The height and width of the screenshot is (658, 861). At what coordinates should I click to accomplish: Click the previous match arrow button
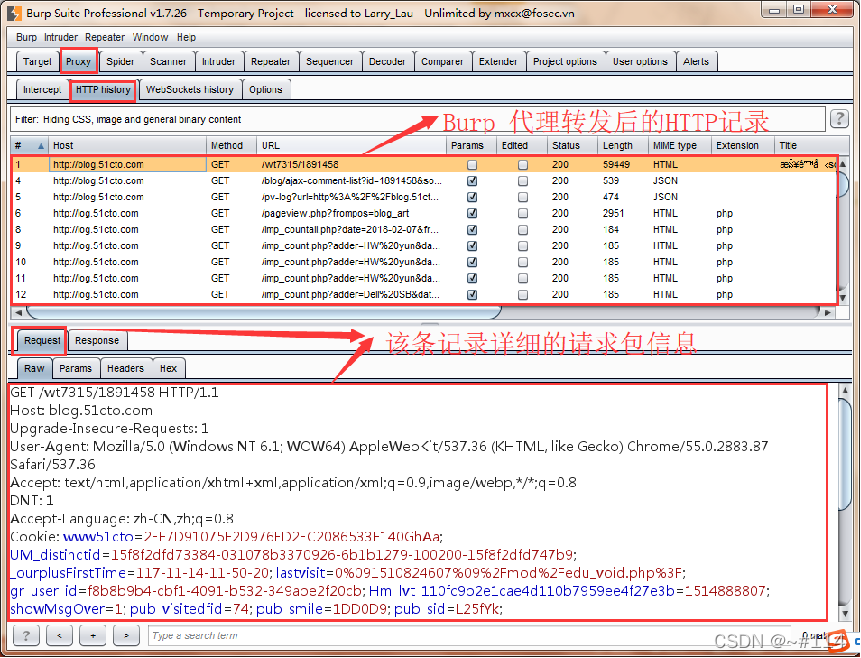click(x=59, y=635)
